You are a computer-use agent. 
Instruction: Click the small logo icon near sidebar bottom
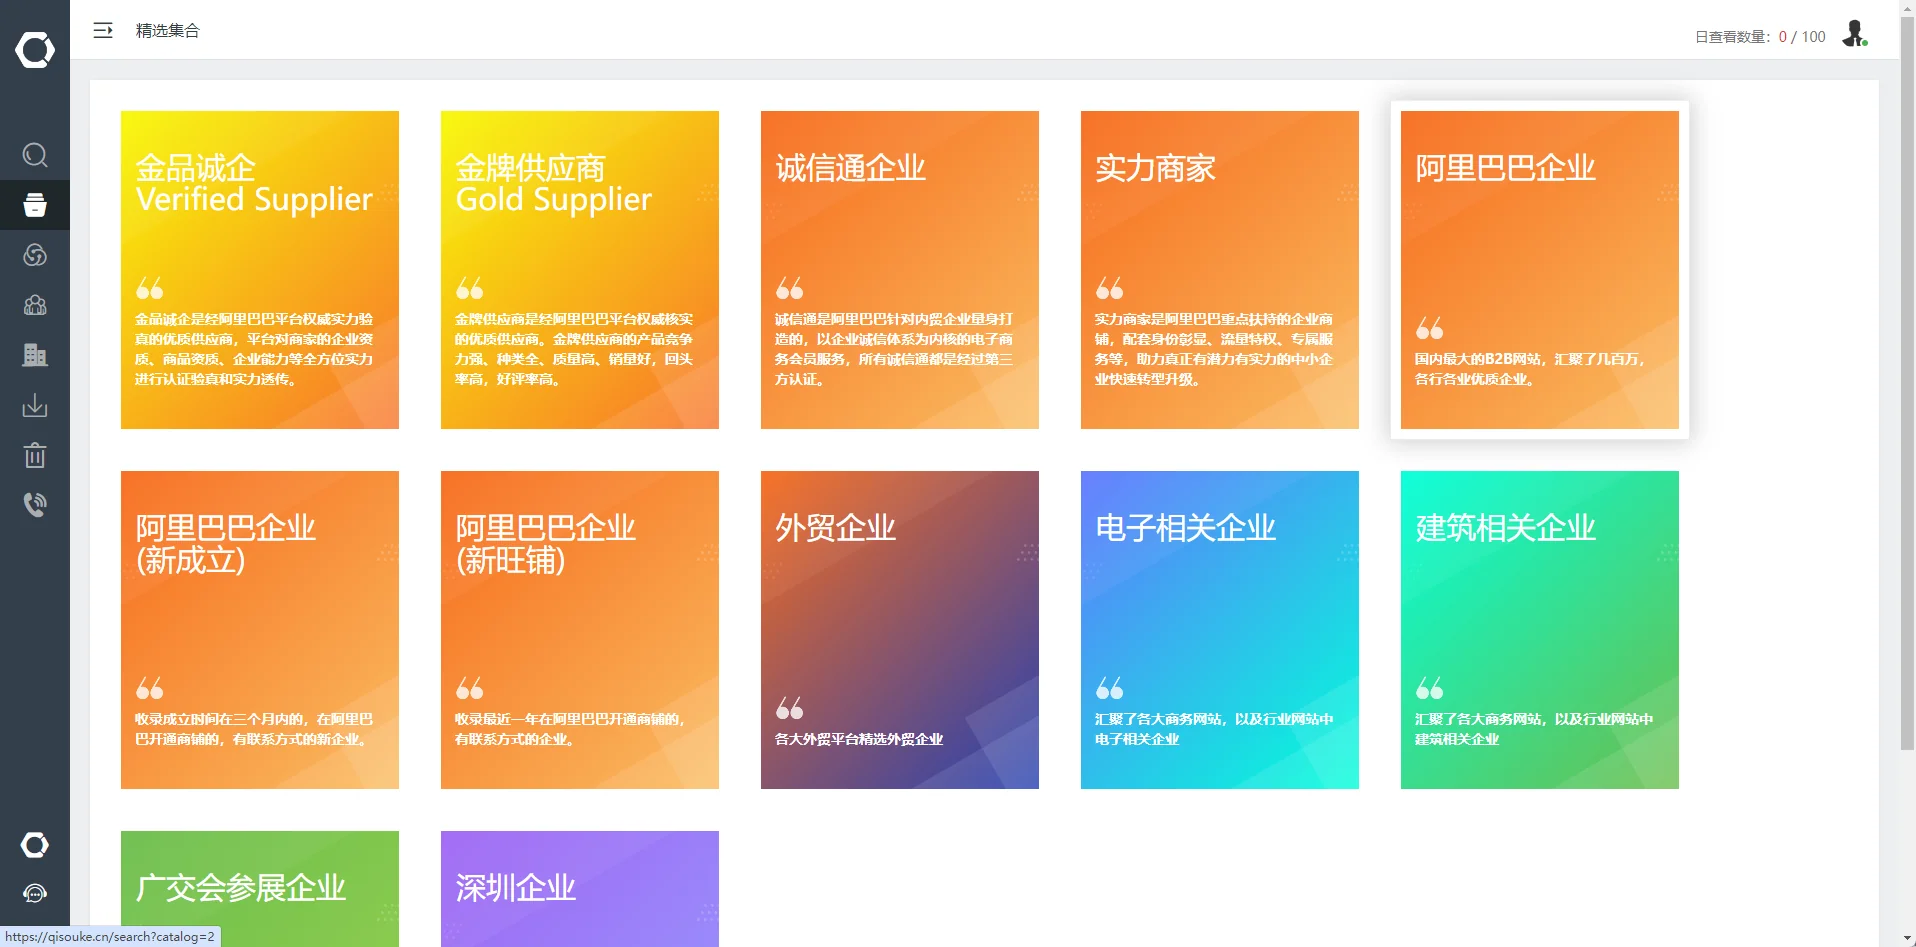coord(35,845)
